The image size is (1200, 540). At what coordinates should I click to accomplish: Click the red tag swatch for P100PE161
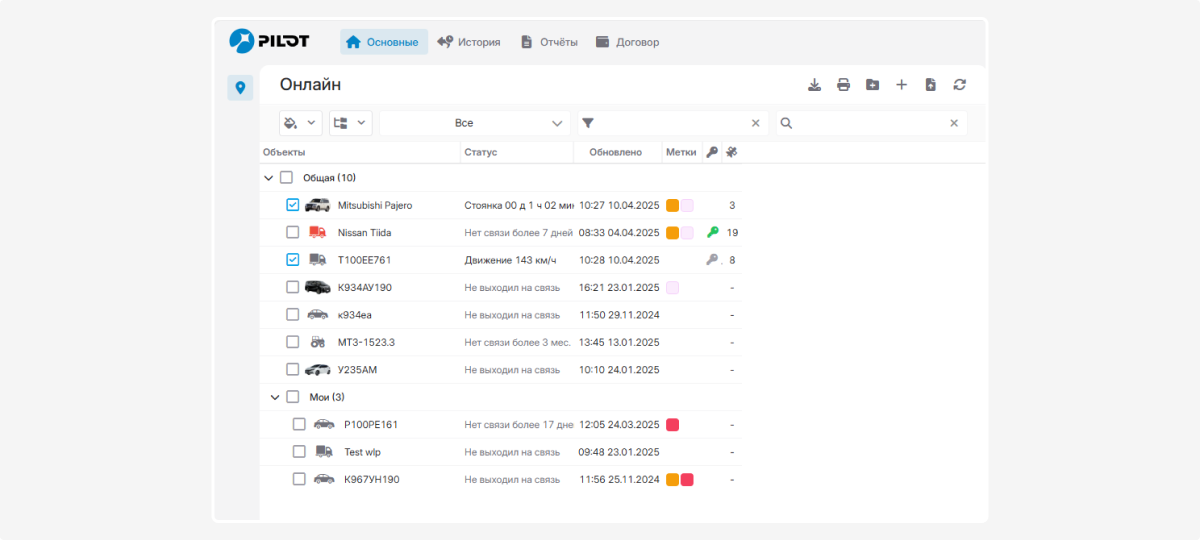click(673, 425)
